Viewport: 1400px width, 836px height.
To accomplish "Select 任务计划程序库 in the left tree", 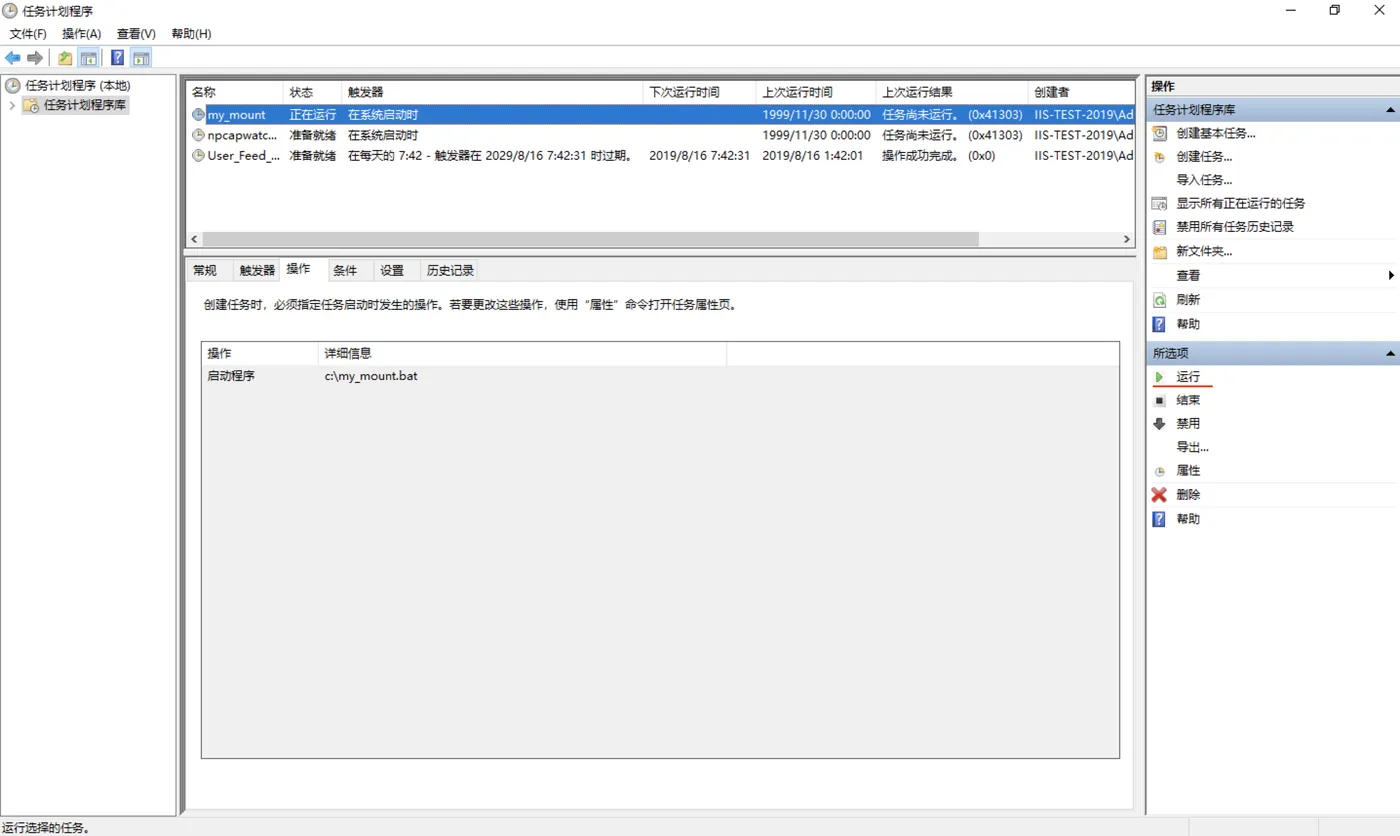I will pos(85,105).
